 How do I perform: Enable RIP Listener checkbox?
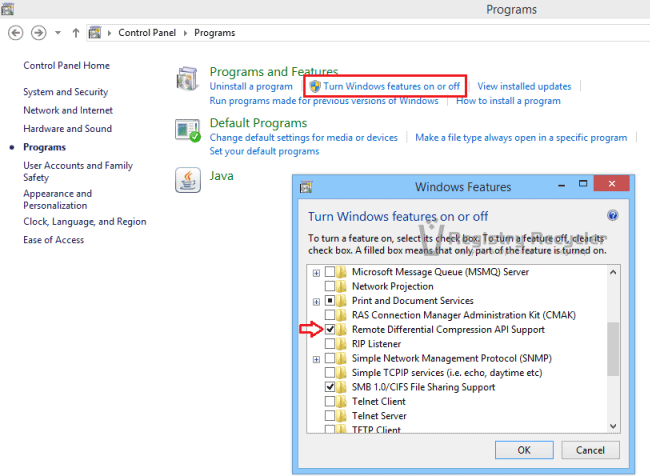coord(330,344)
